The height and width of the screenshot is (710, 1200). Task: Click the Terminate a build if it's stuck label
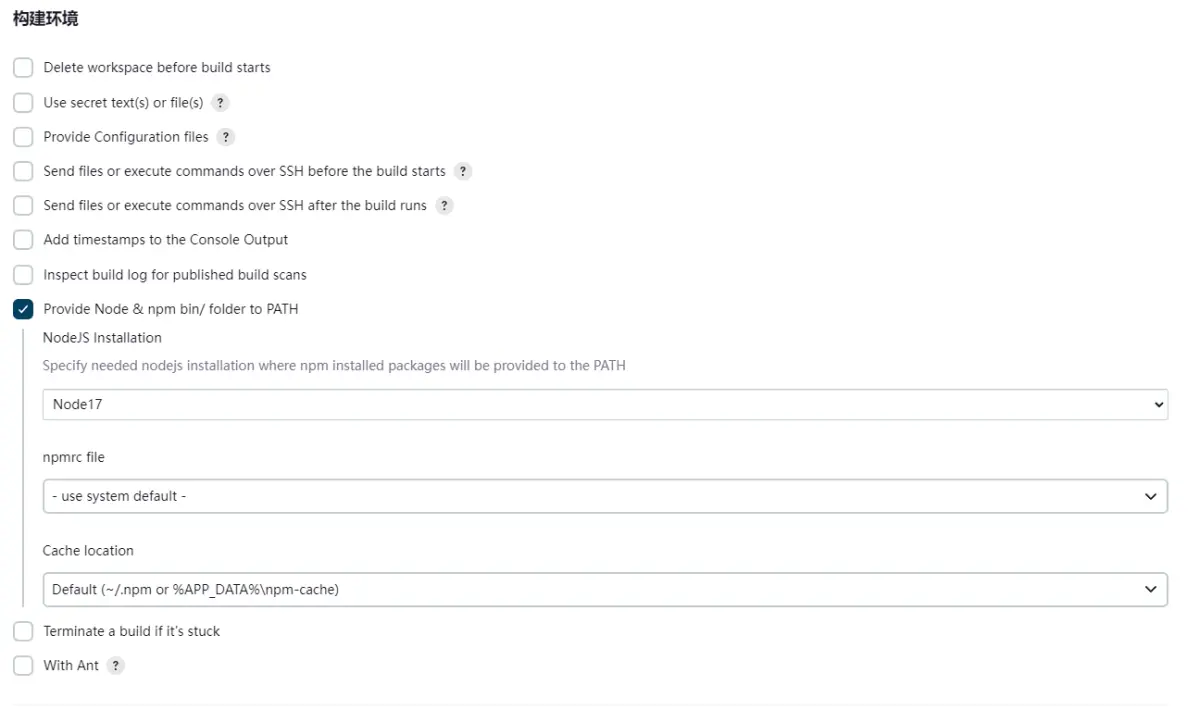pos(131,632)
